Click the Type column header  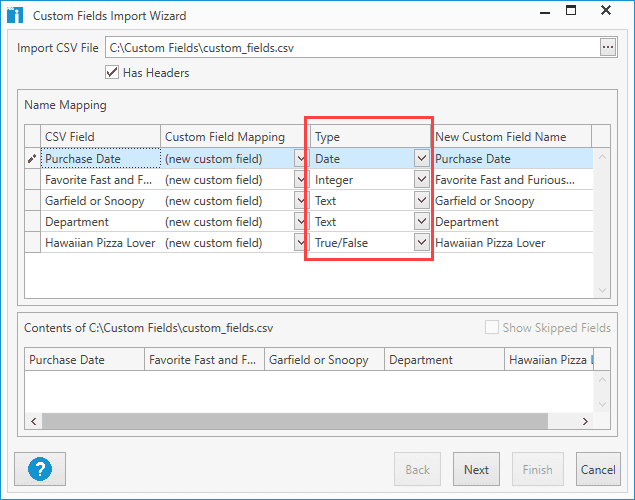[370, 136]
